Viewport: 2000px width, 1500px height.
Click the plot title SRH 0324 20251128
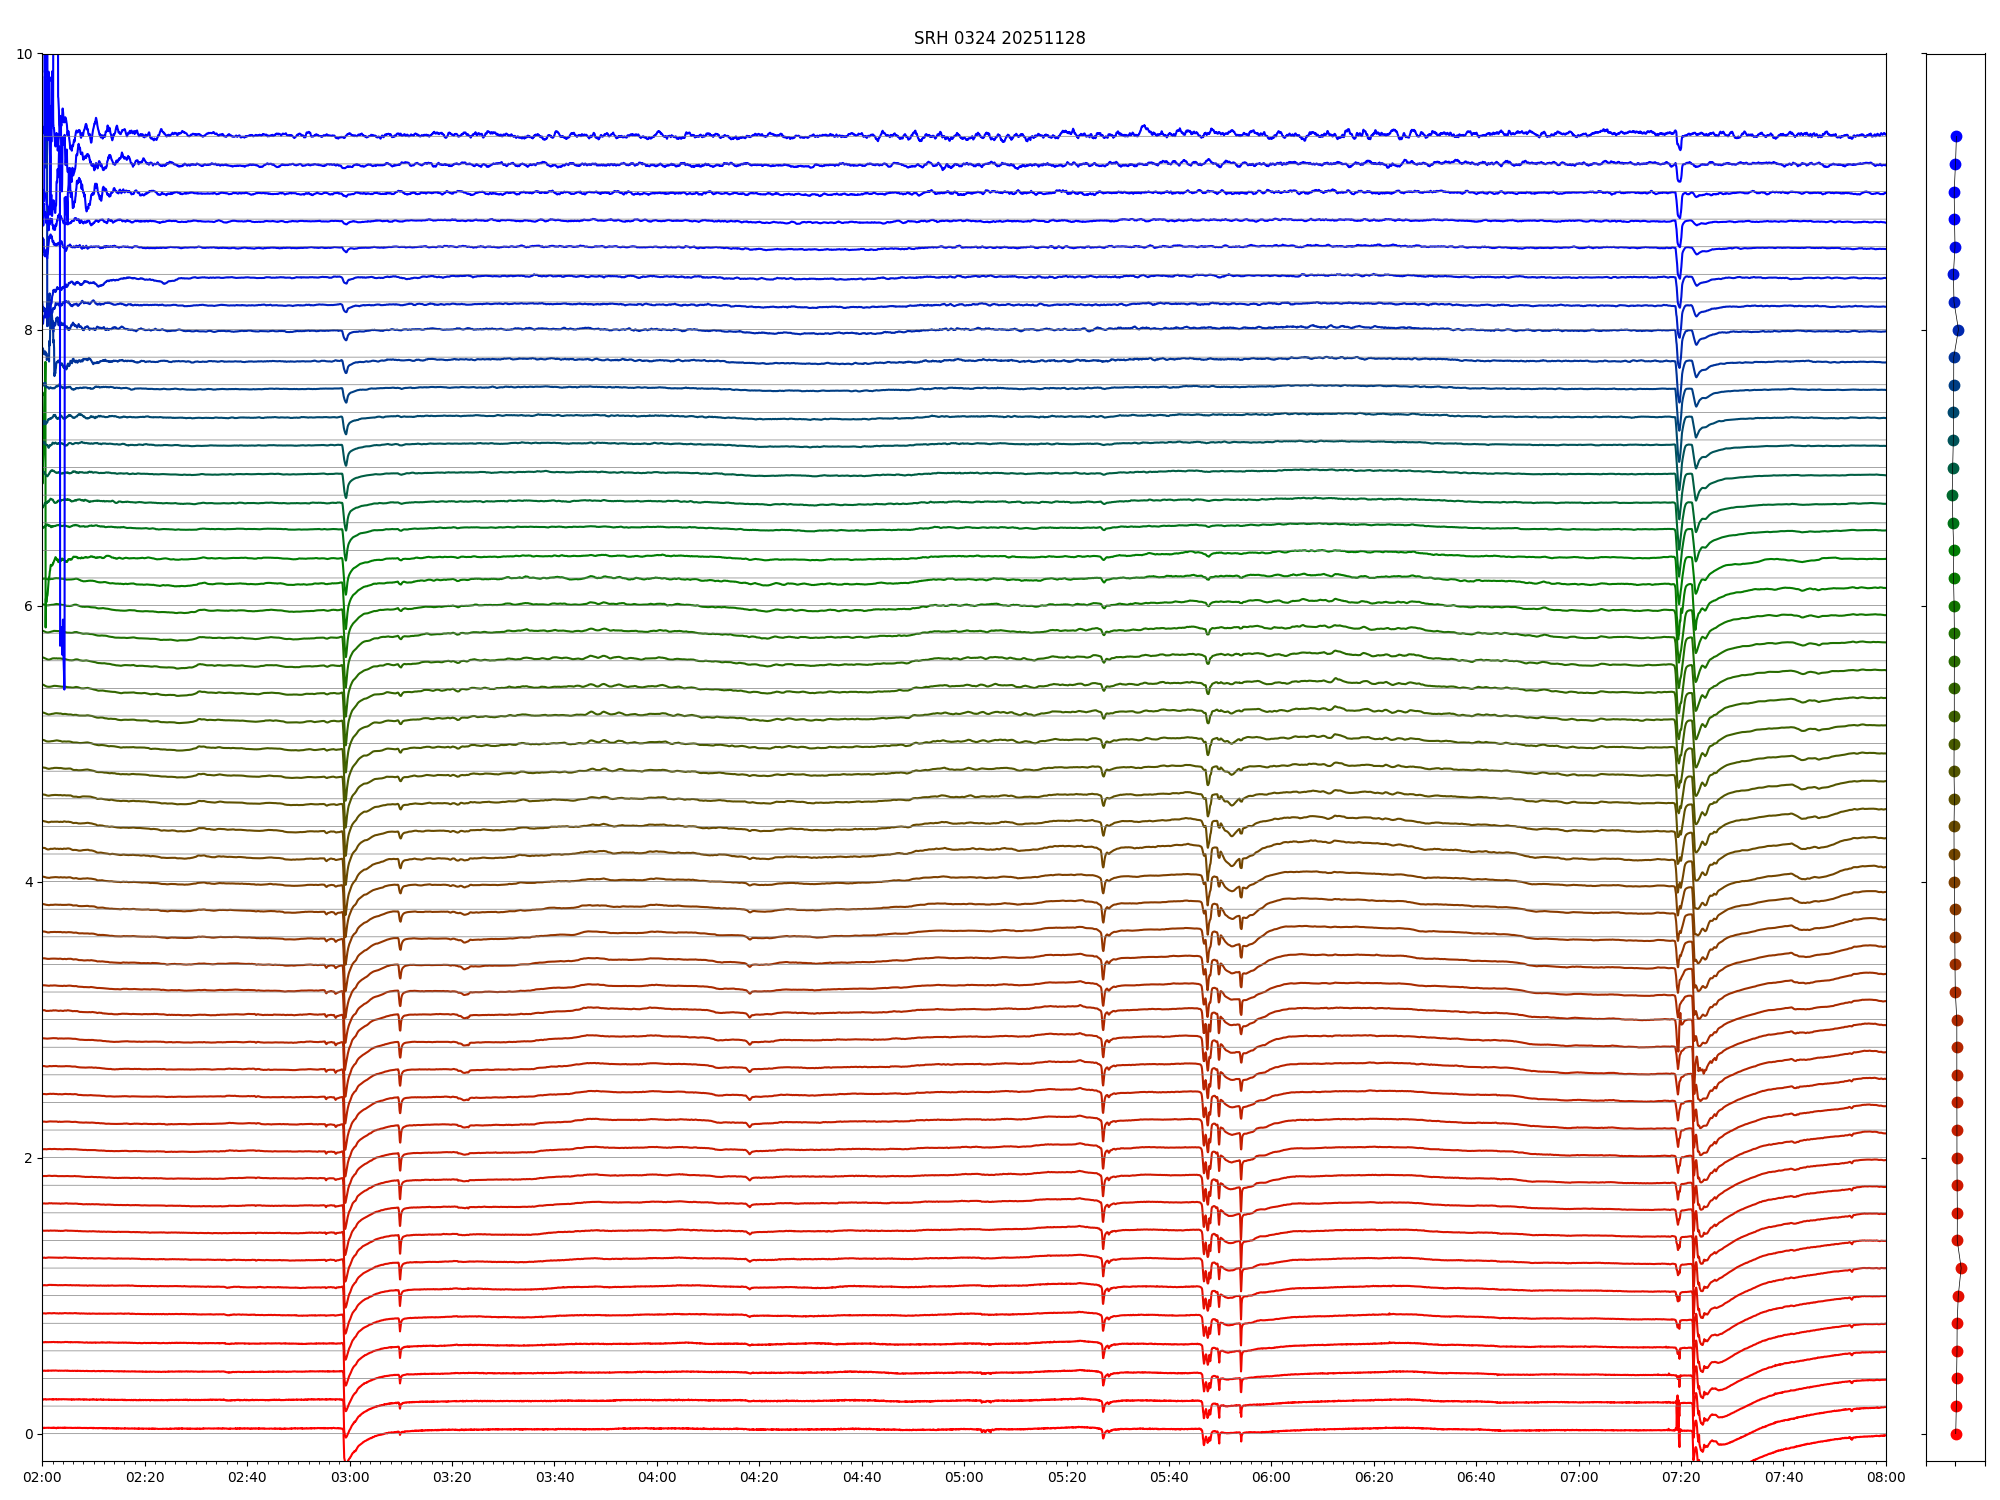point(999,38)
